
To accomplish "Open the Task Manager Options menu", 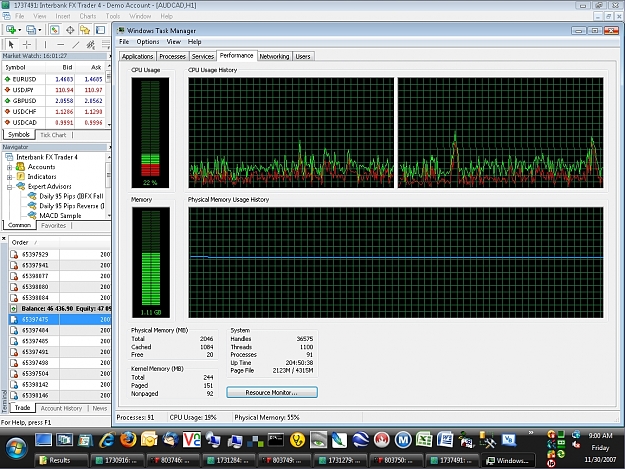I will (147, 42).
